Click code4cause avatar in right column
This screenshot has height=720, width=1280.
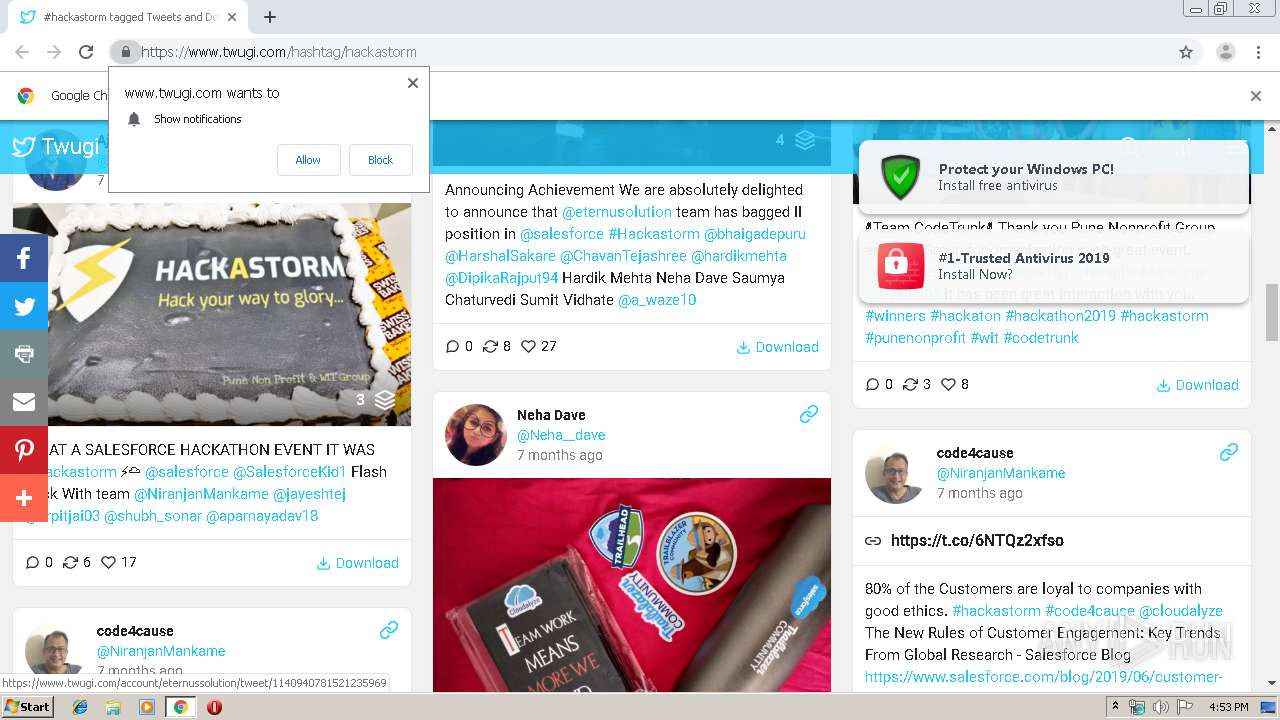click(896, 473)
